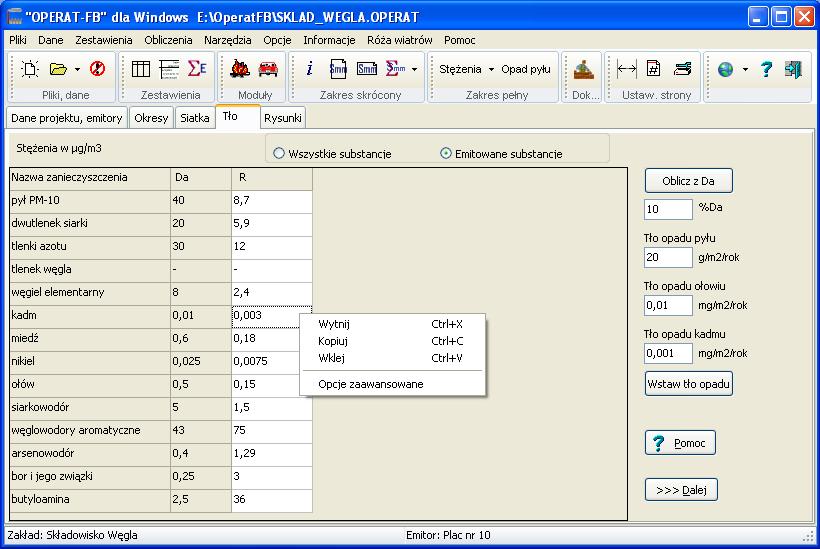The width and height of the screenshot is (820, 549).
Task: Expand the Stężenia dropdown arrow
Action: [x=491, y=70]
